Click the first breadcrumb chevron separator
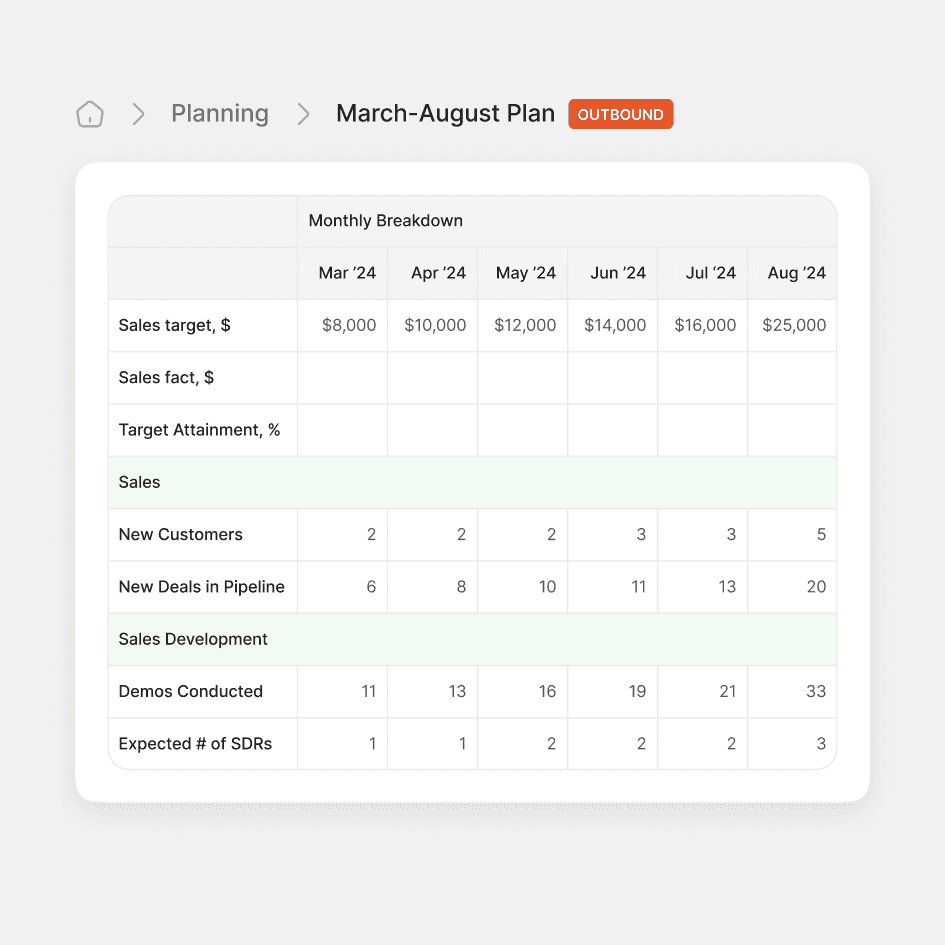Viewport: 945px width, 945px height. 138,114
